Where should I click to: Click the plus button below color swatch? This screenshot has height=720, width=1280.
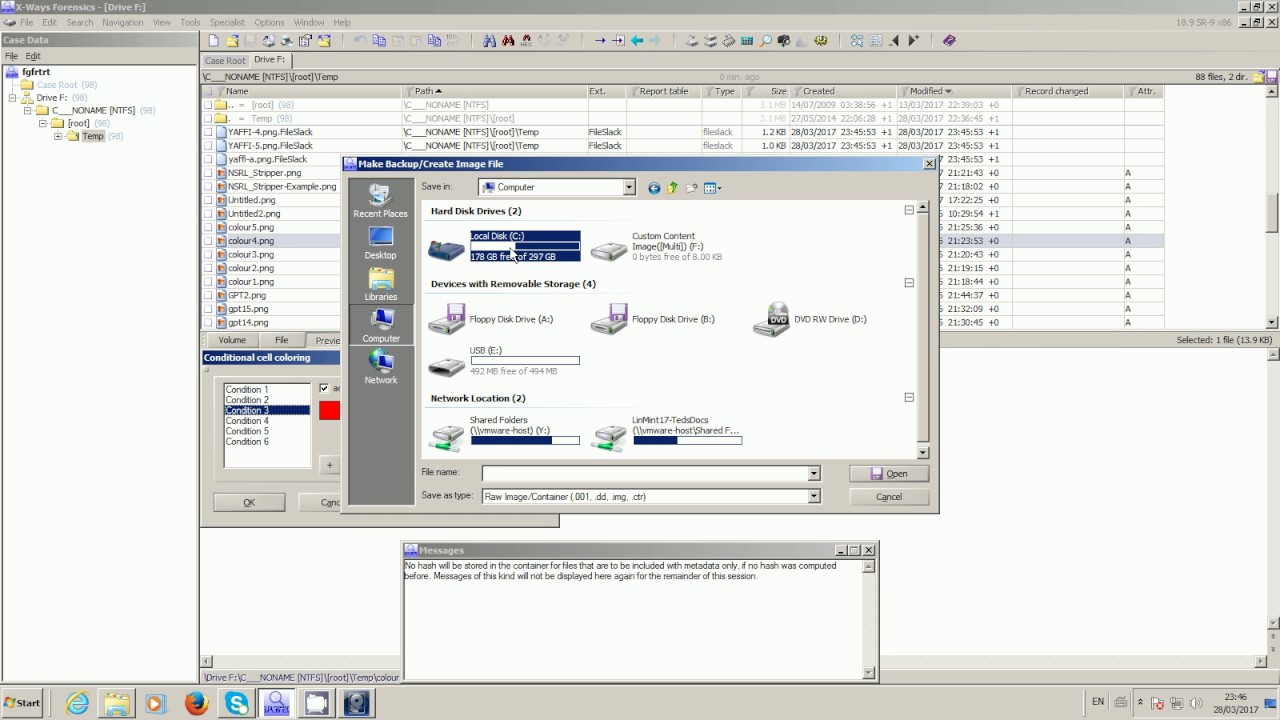(329, 465)
